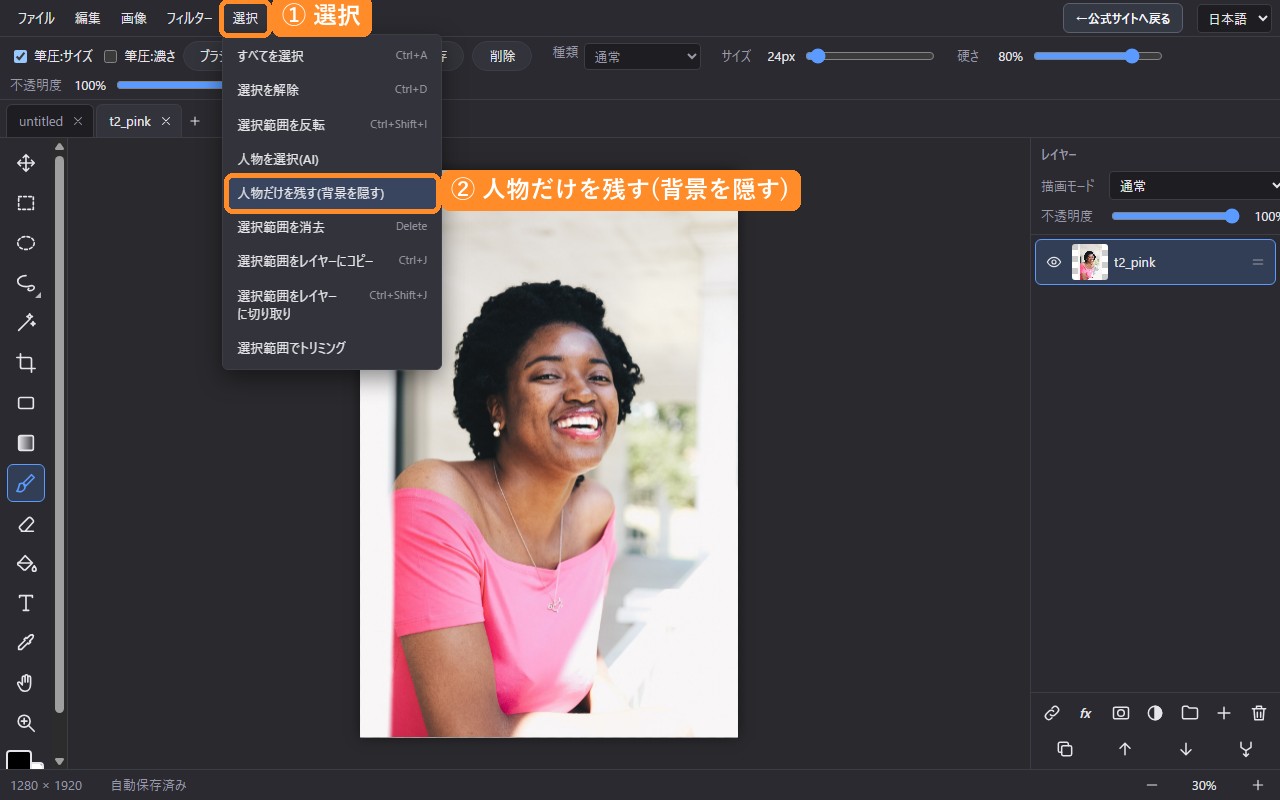1280x800 pixels.
Task: Click the 削除 button
Action: click(502, 56)
